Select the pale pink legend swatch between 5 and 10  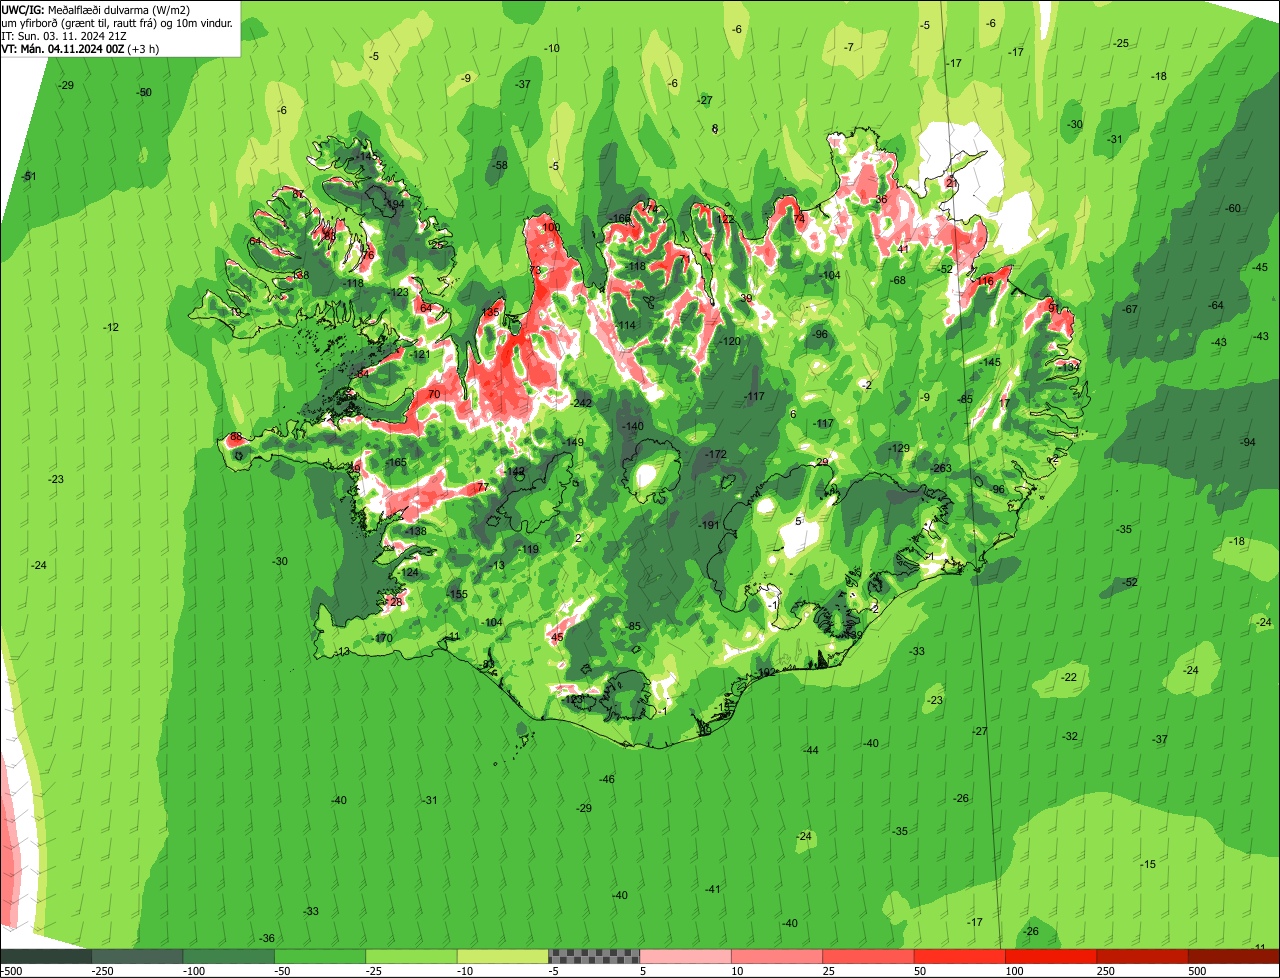click(686, 956)
